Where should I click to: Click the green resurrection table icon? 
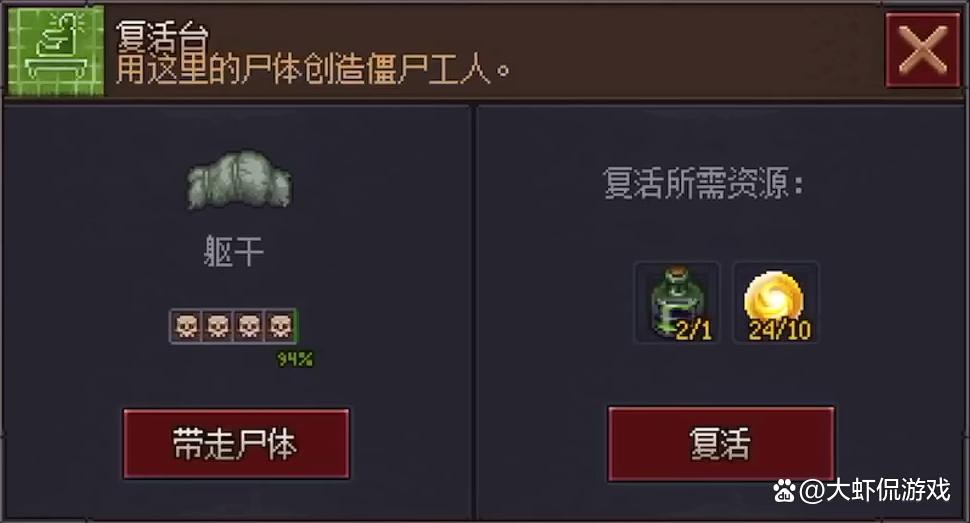coord(56,50)
